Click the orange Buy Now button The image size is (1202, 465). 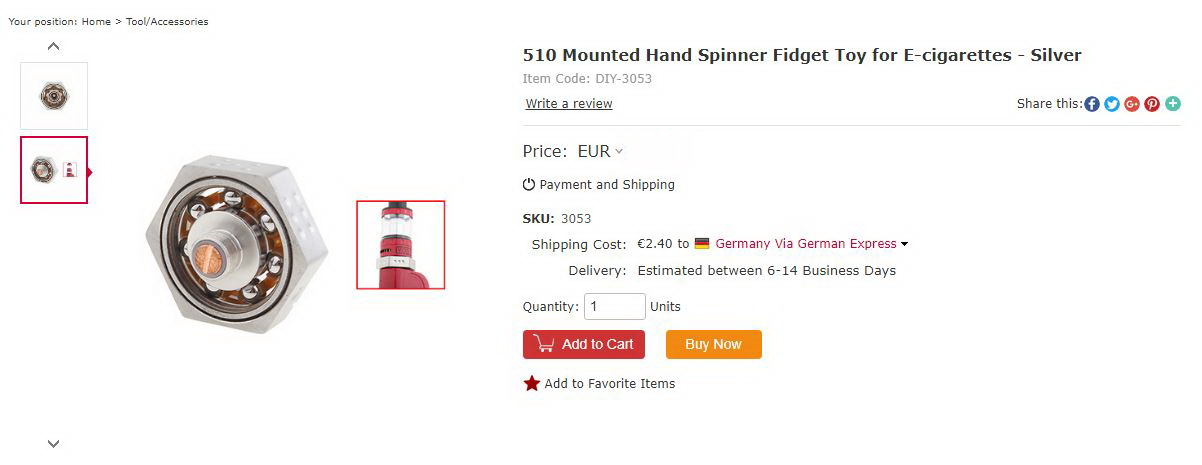tap(713, 344)
